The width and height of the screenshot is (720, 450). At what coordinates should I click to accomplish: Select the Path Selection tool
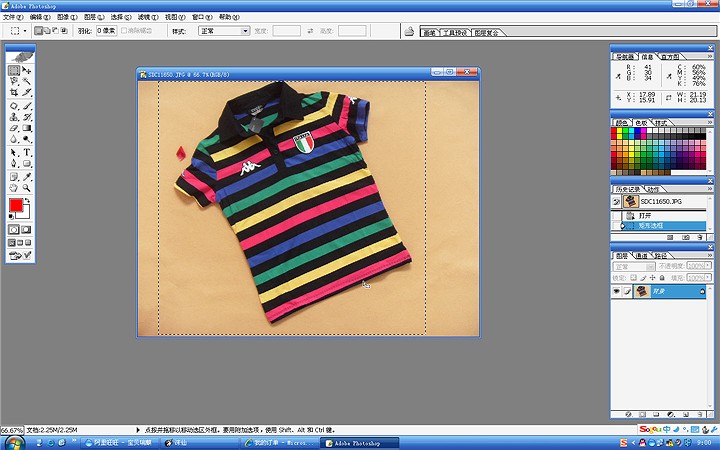[x=14, y=152]
